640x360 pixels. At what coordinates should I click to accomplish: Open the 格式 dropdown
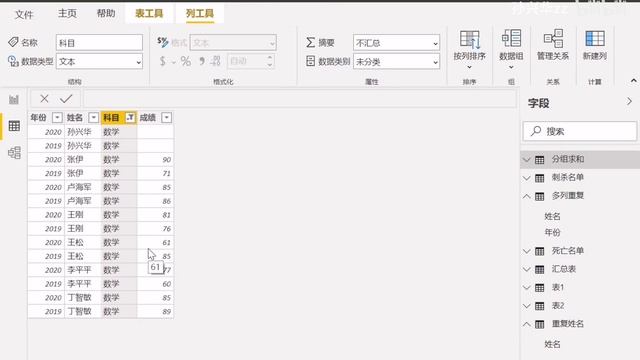pyautogui.click(x=233, y=43)
